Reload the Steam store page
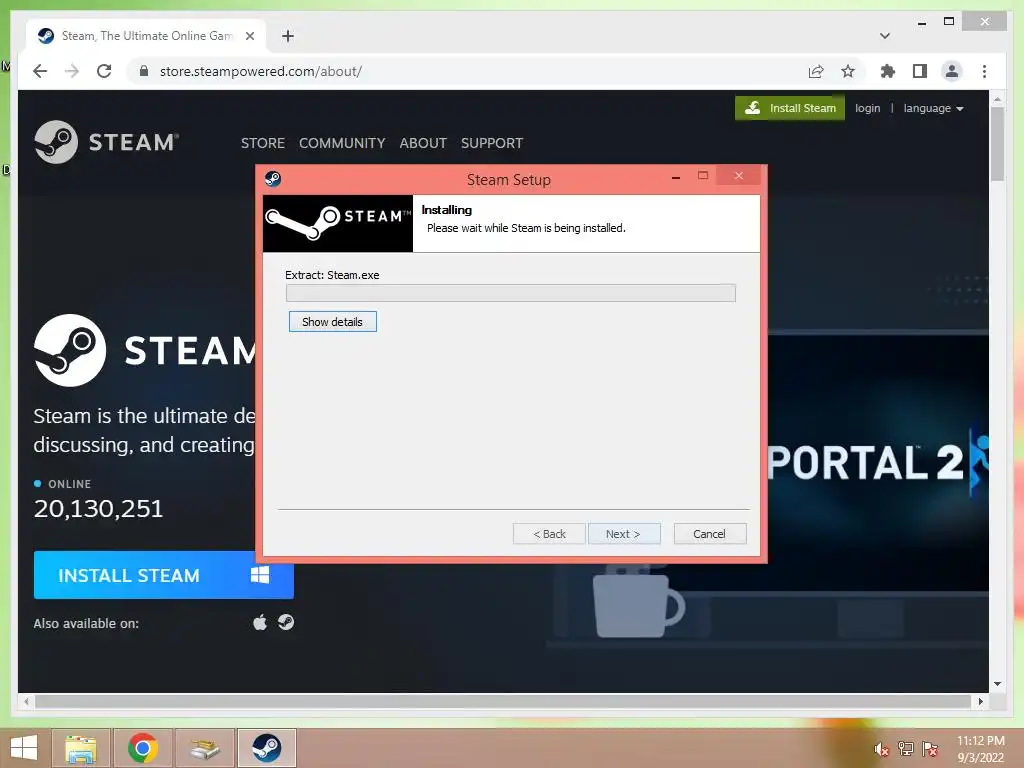 (x=104, y=71)
